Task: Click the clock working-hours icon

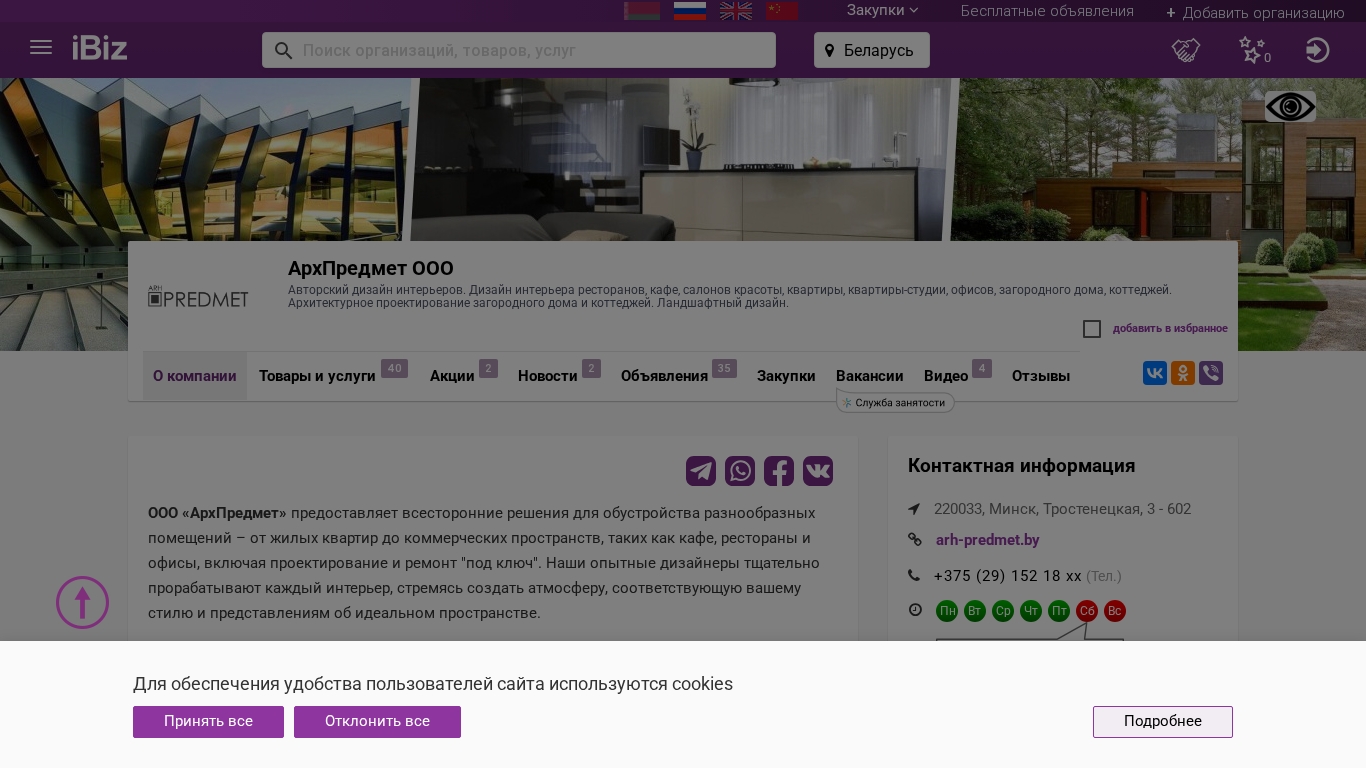Action: [x=915, y=610]
